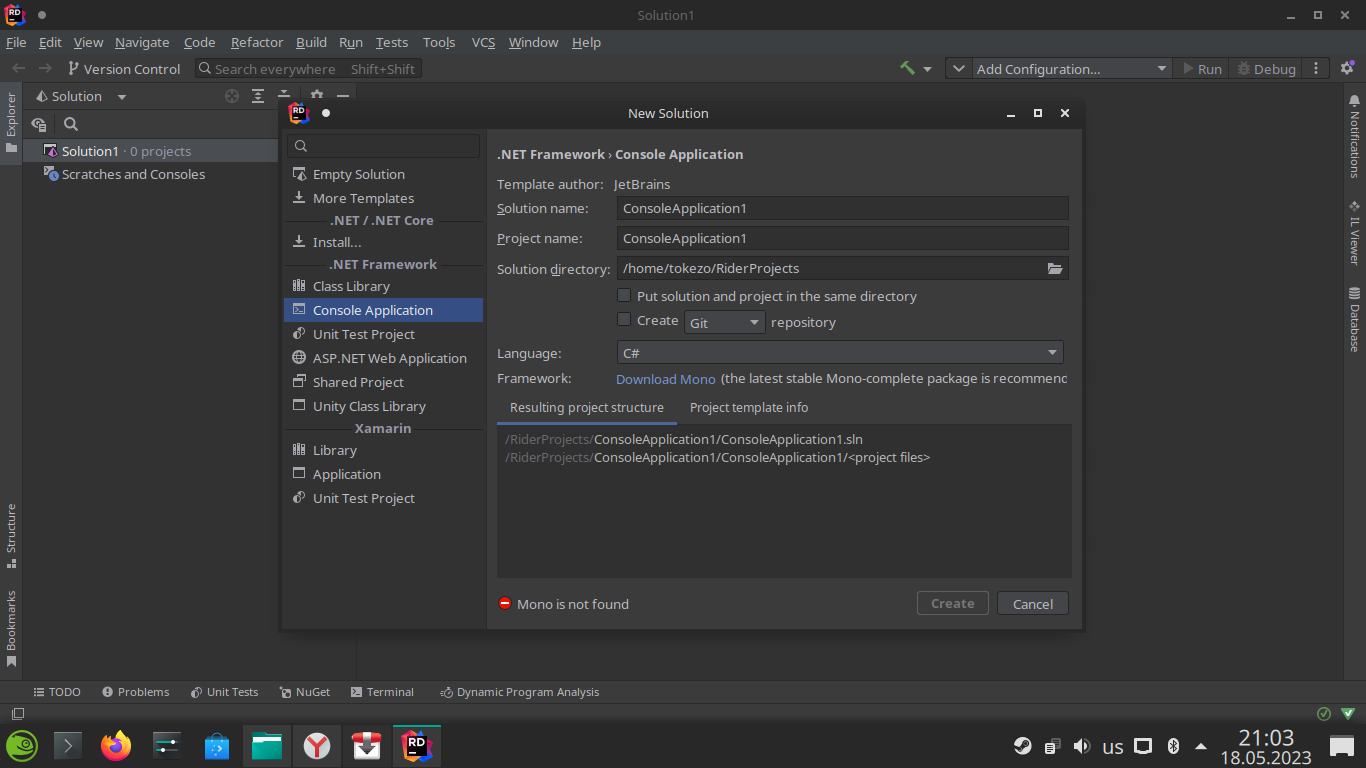Open the Refactor menu
This screenshot has width=1366, height=768.
(257, 42)
